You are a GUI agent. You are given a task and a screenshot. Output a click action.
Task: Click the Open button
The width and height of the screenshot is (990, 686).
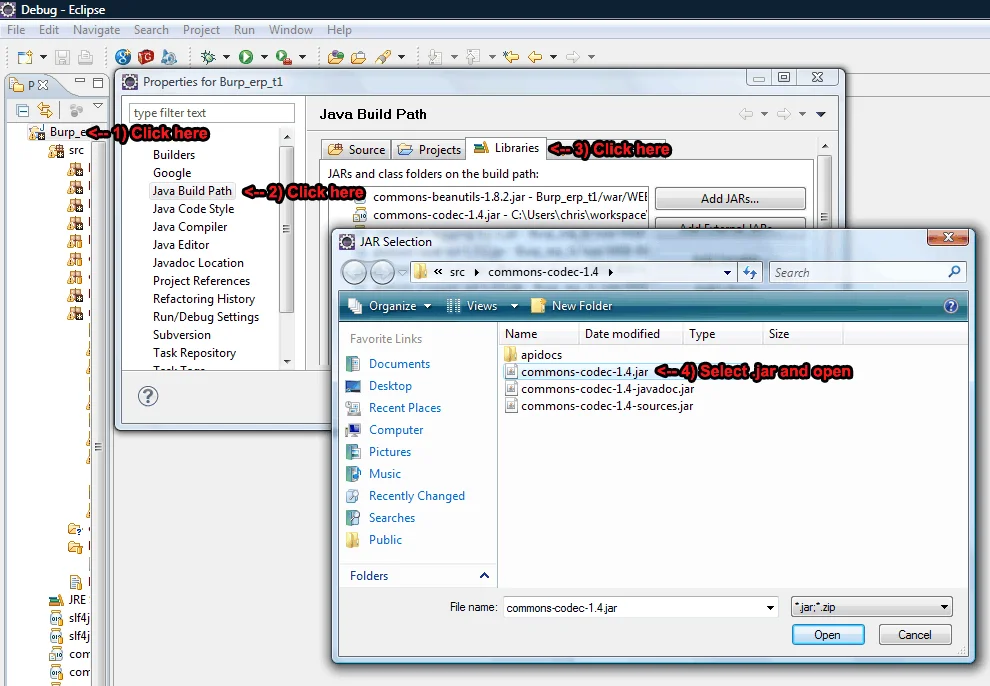[827, 635]
